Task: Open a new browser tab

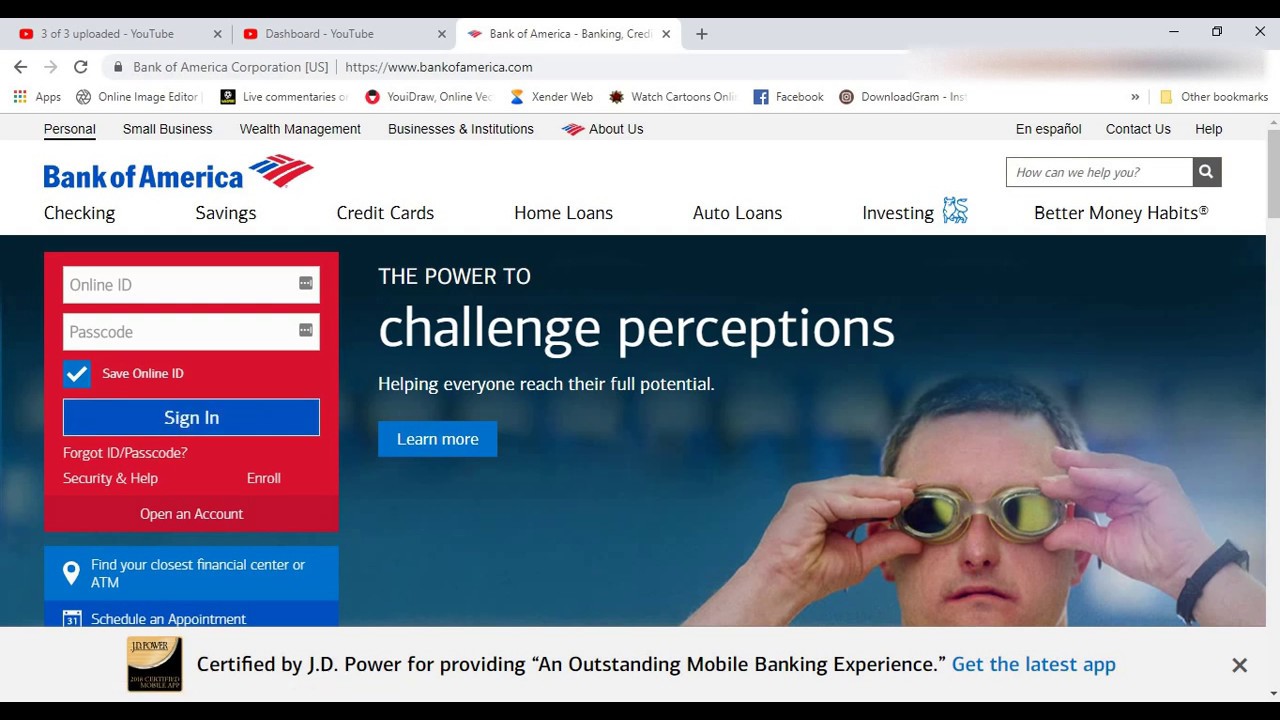Action: click(x=702, y=34)
